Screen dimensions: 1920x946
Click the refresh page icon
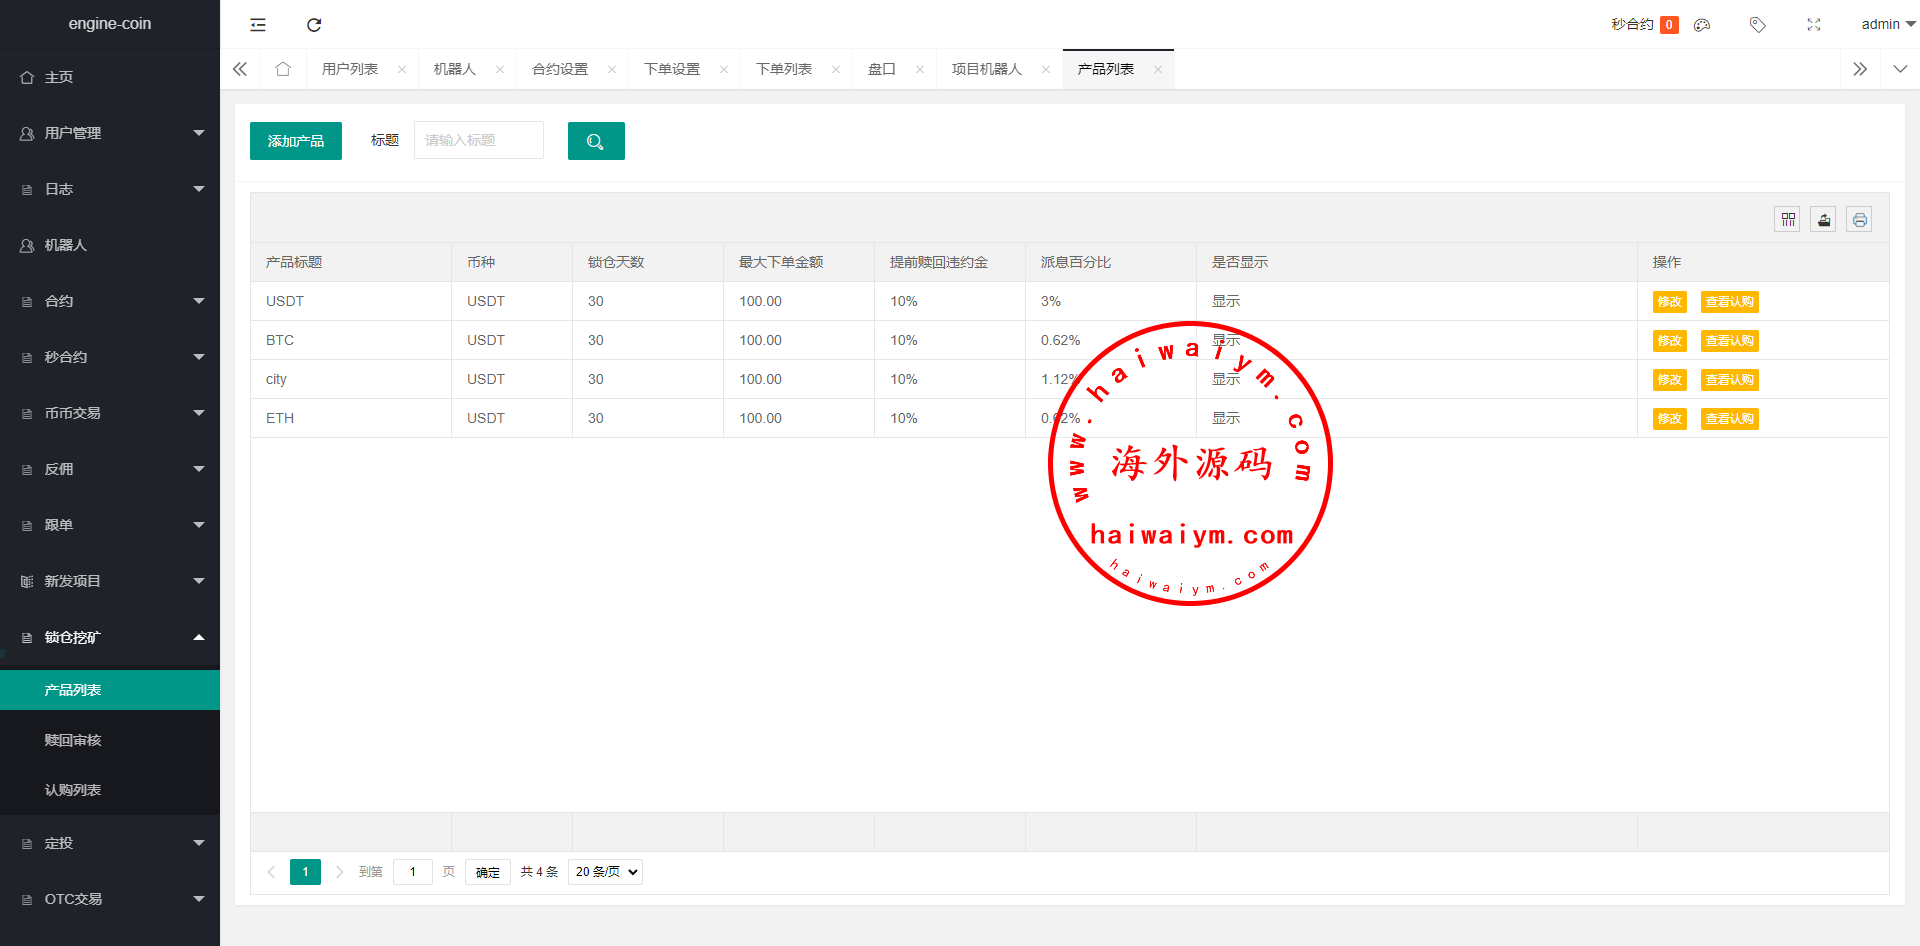pyautogui.click(x=314, y=25)
